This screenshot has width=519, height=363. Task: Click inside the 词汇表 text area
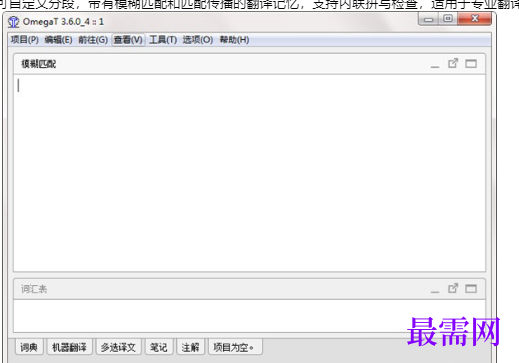click(x=249, y=316)
